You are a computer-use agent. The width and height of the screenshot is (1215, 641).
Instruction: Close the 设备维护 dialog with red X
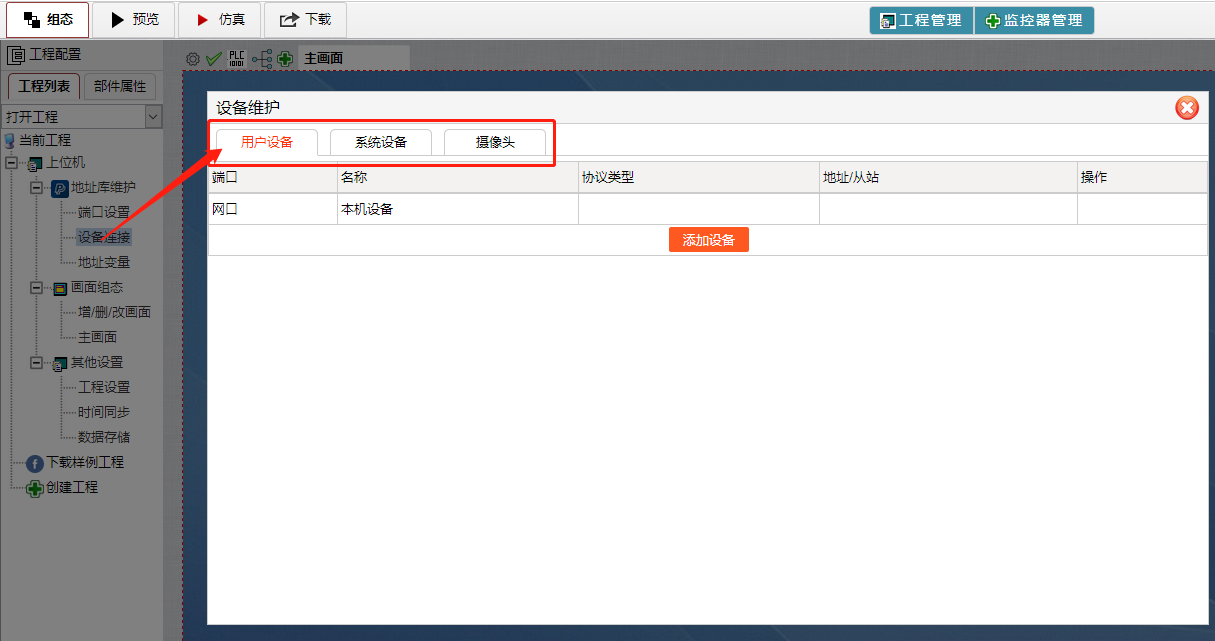1186,108
